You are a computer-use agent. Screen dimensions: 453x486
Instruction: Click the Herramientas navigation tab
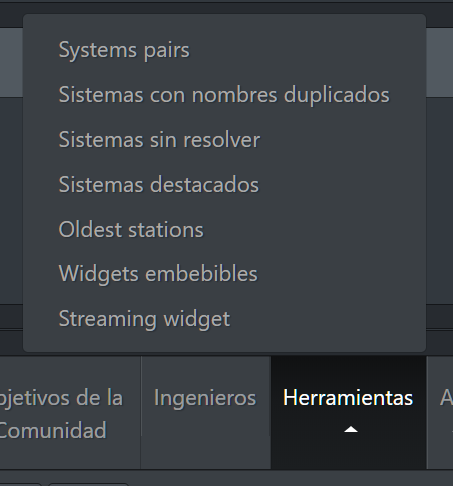click(348, 412)
